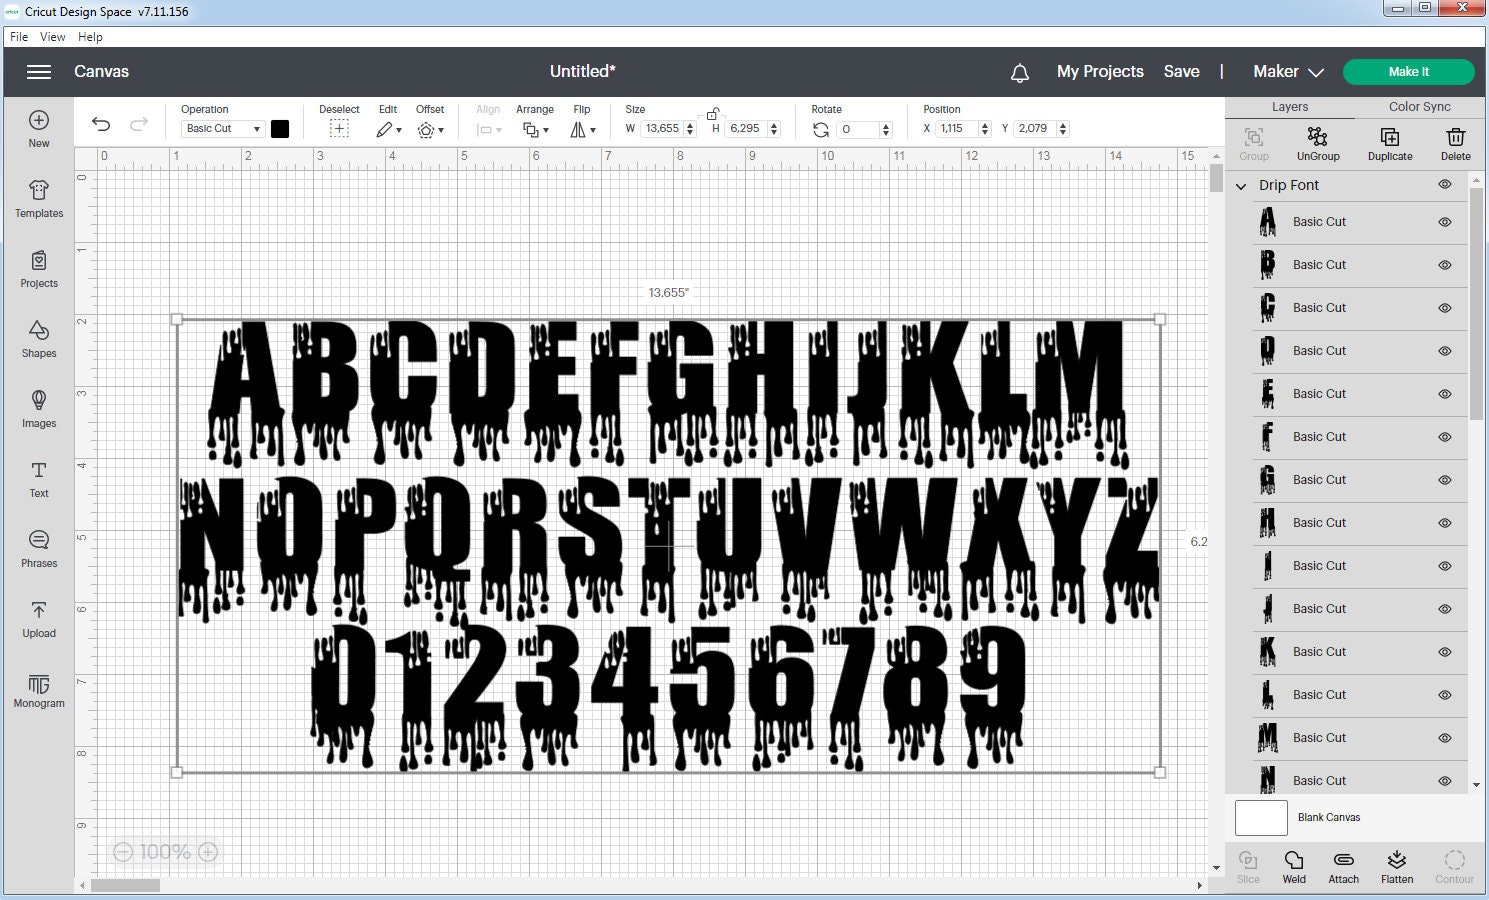
Task: Hide the letter A Basic Cut layer
Action: [x=1444, y=222]
